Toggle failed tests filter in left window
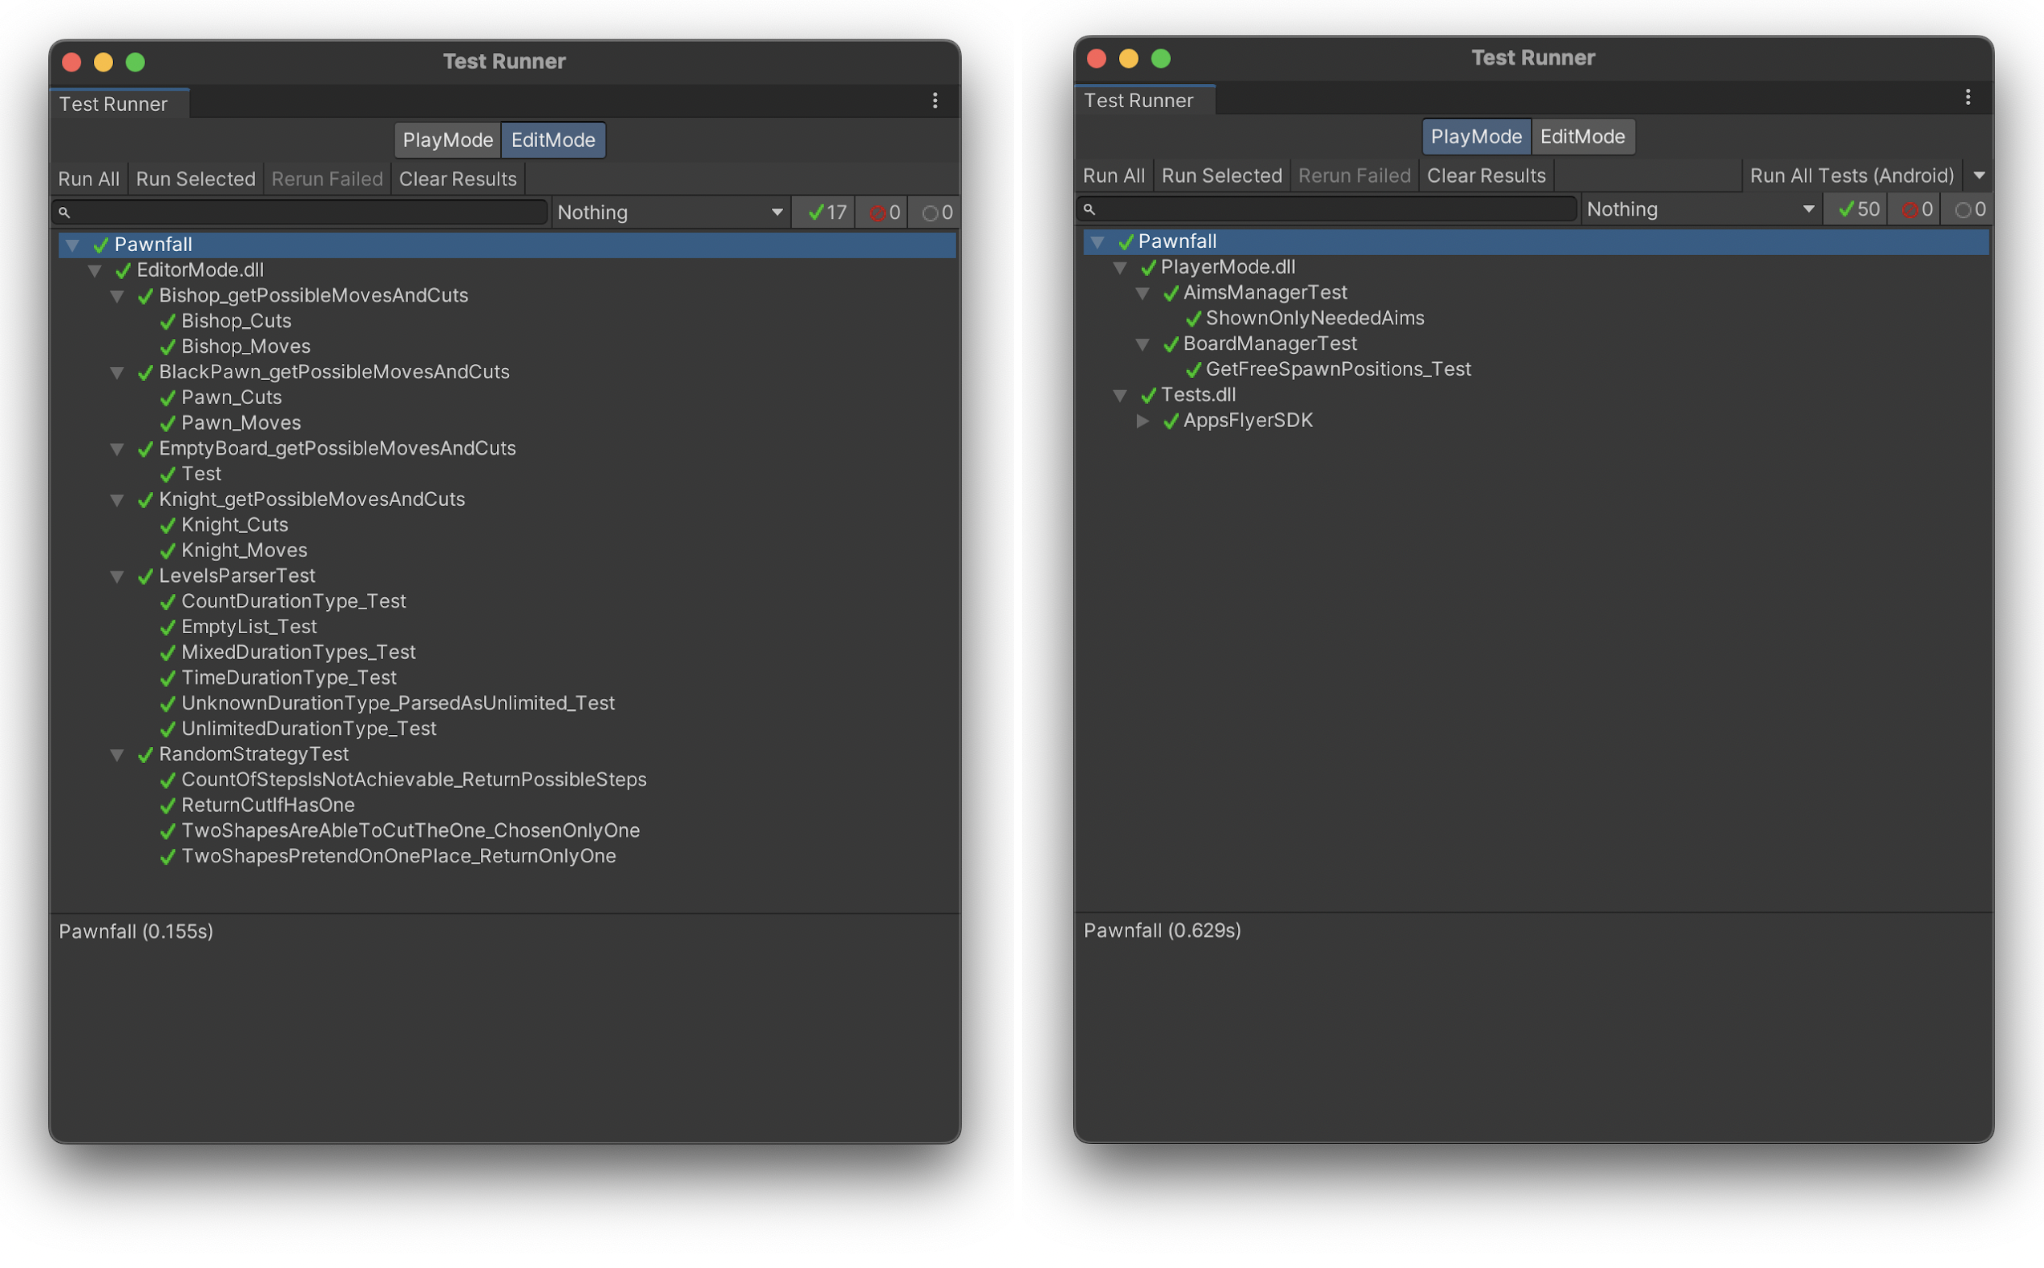2044x1268 pixels. coord(883,212)
